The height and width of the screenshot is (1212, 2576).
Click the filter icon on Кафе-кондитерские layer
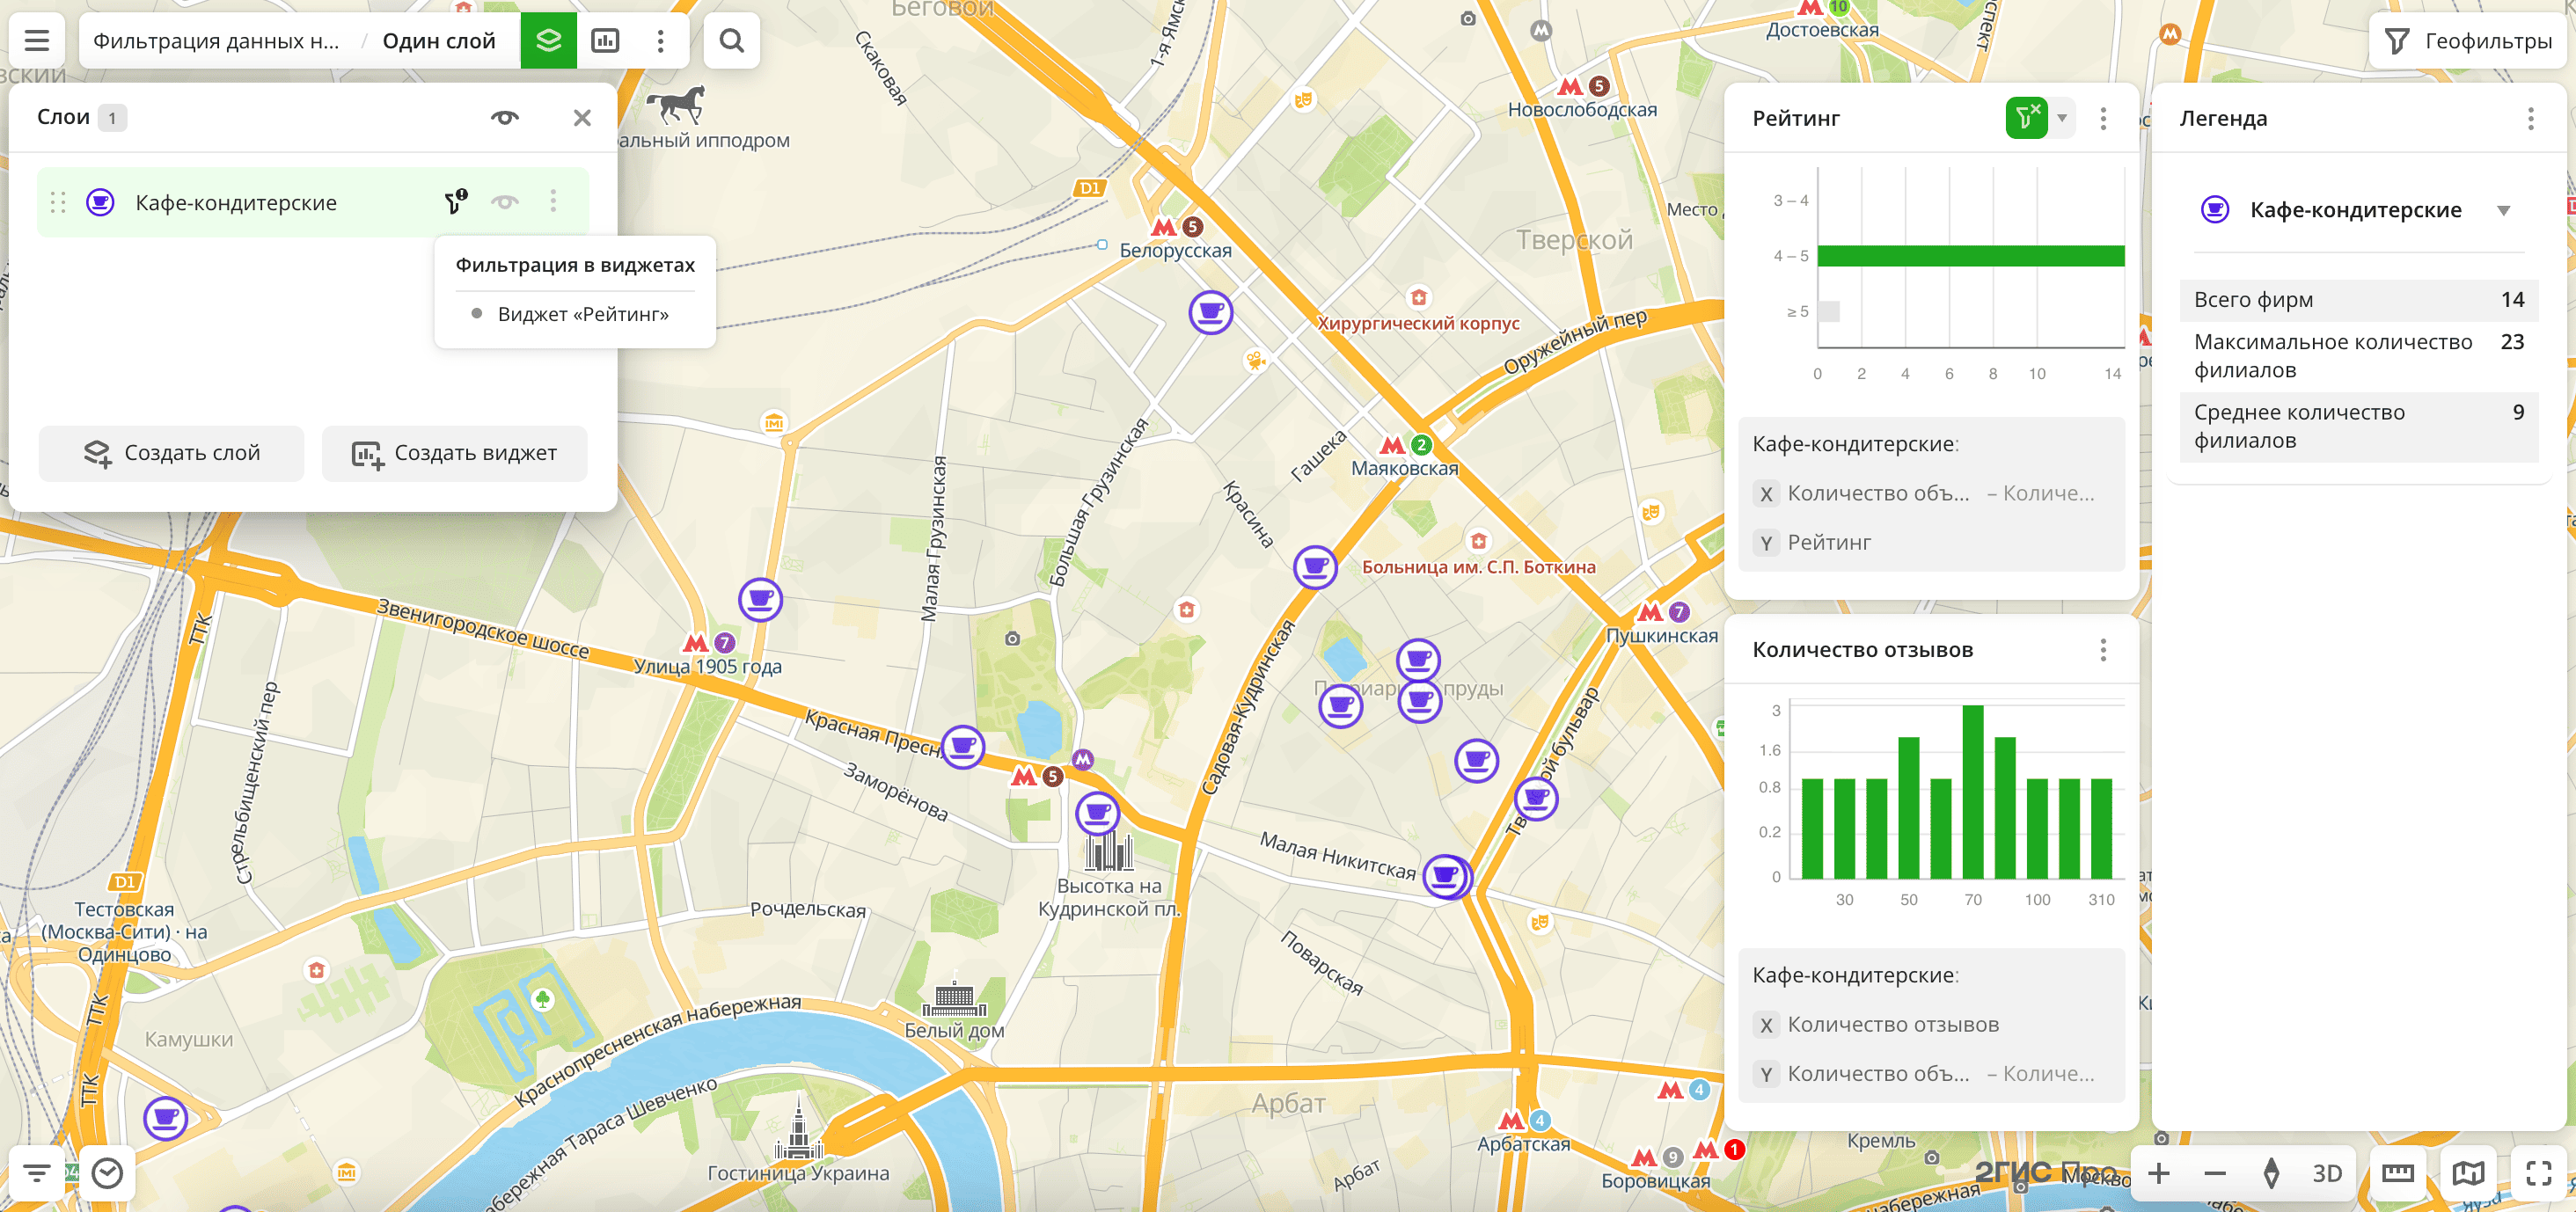[x=455, y=202]
